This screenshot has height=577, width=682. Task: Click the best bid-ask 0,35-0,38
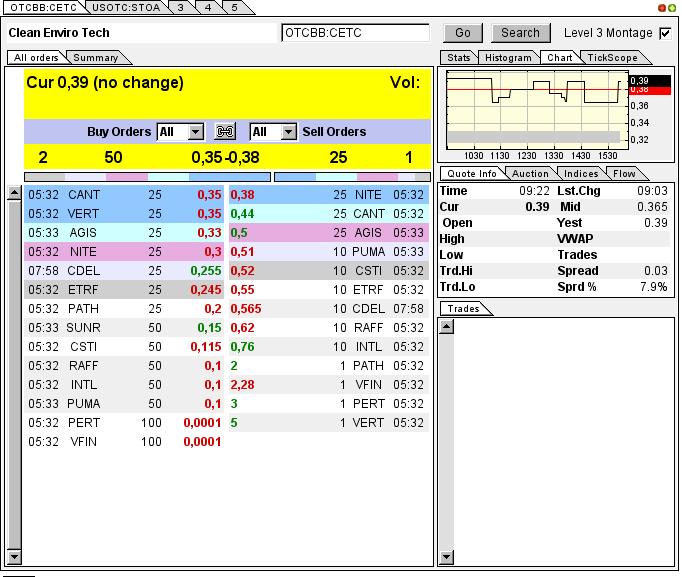225,157
